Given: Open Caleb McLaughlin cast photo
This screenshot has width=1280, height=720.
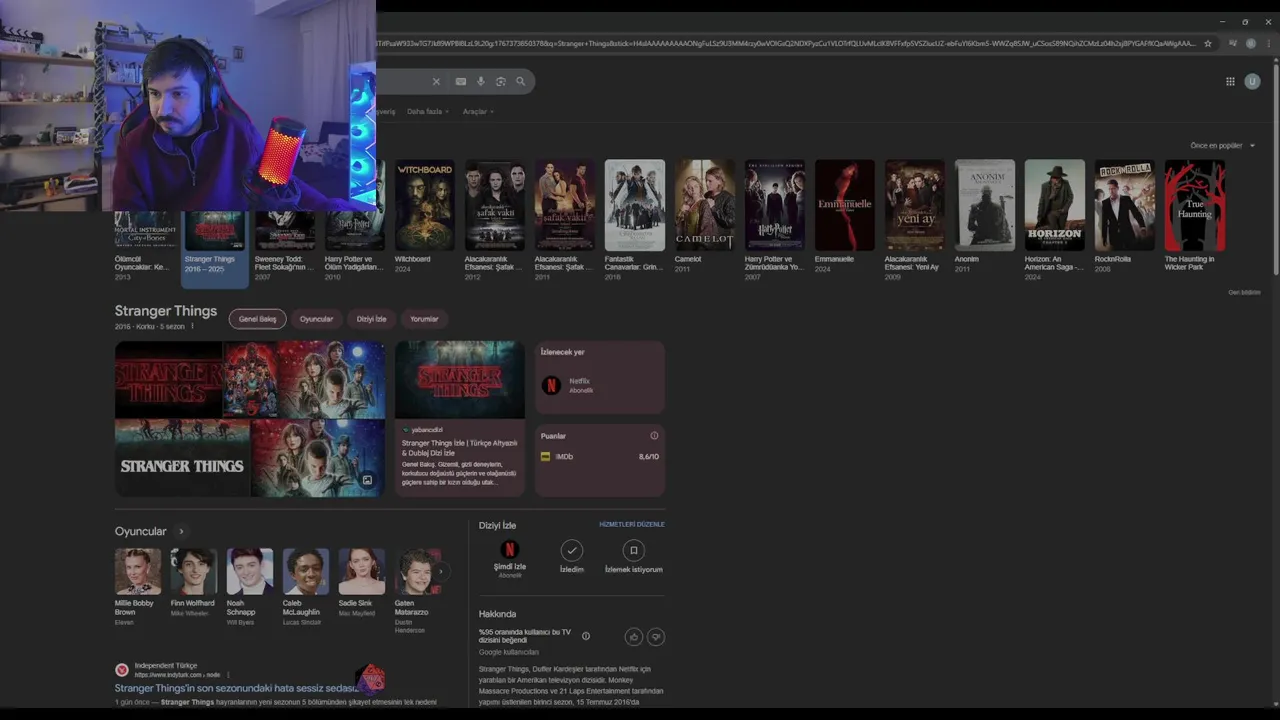Looking at the screenshot, I should (306, 571).
